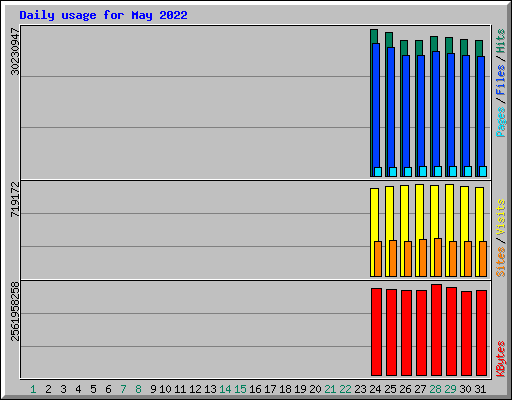This screenshot has height=400, width=512.
Task: Select the red KBytes bar for day 28
Action: pyautogui.click(x=436, y=330)
